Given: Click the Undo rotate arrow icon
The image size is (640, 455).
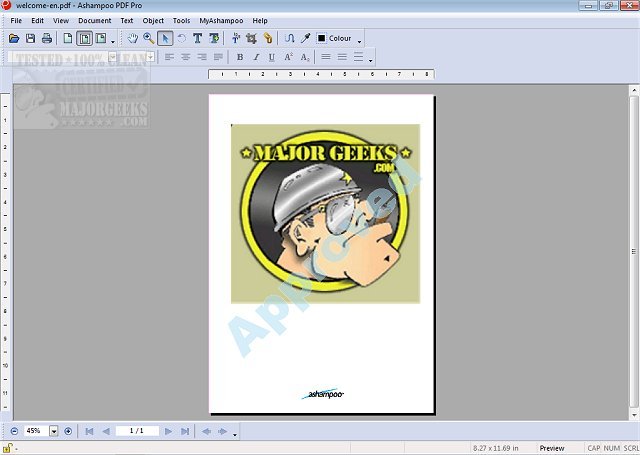Looking at the screenshot, I should point(182,38).
